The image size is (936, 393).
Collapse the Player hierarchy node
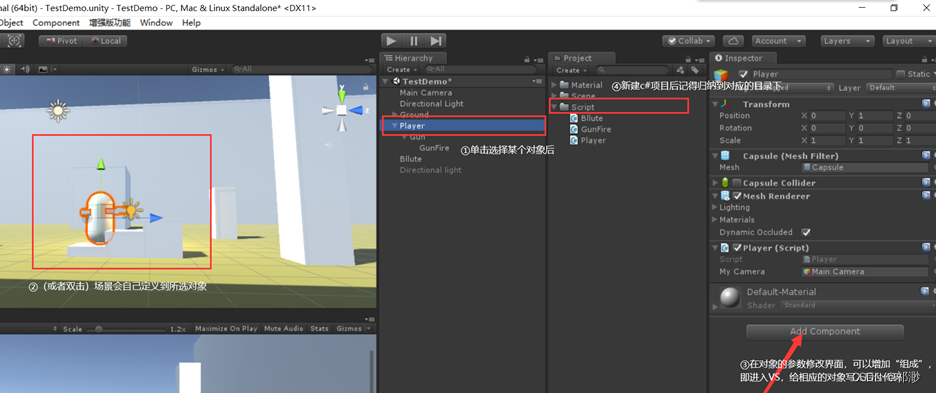tap(394, 125)
